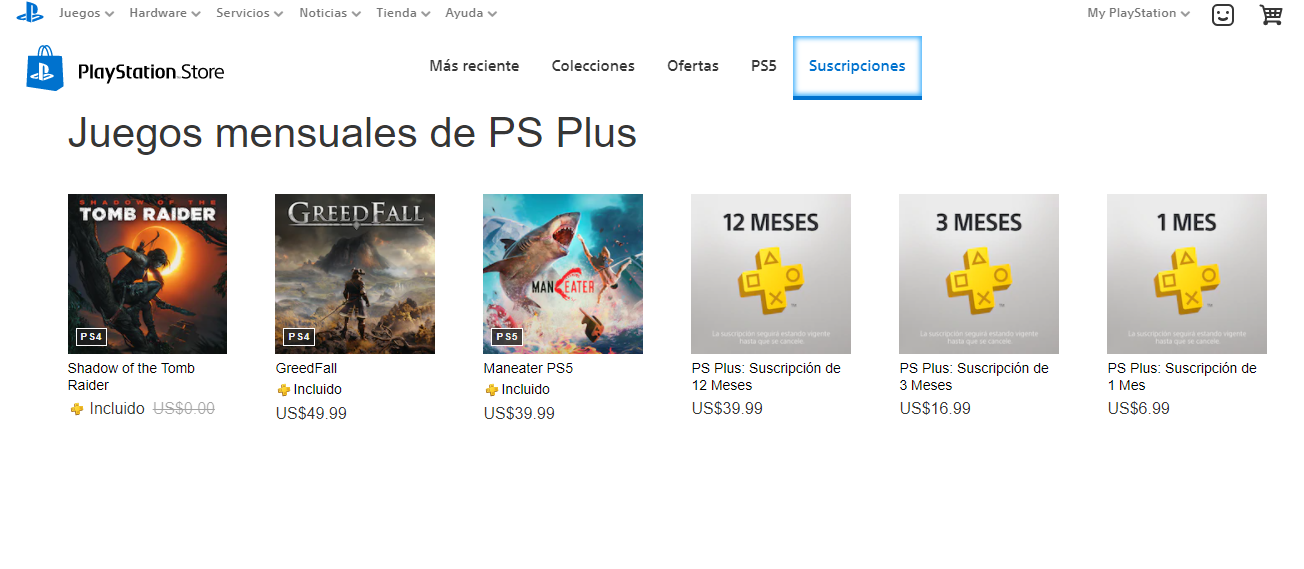Click PS Plus icon beside Tomb Raider Incluido

77,409
